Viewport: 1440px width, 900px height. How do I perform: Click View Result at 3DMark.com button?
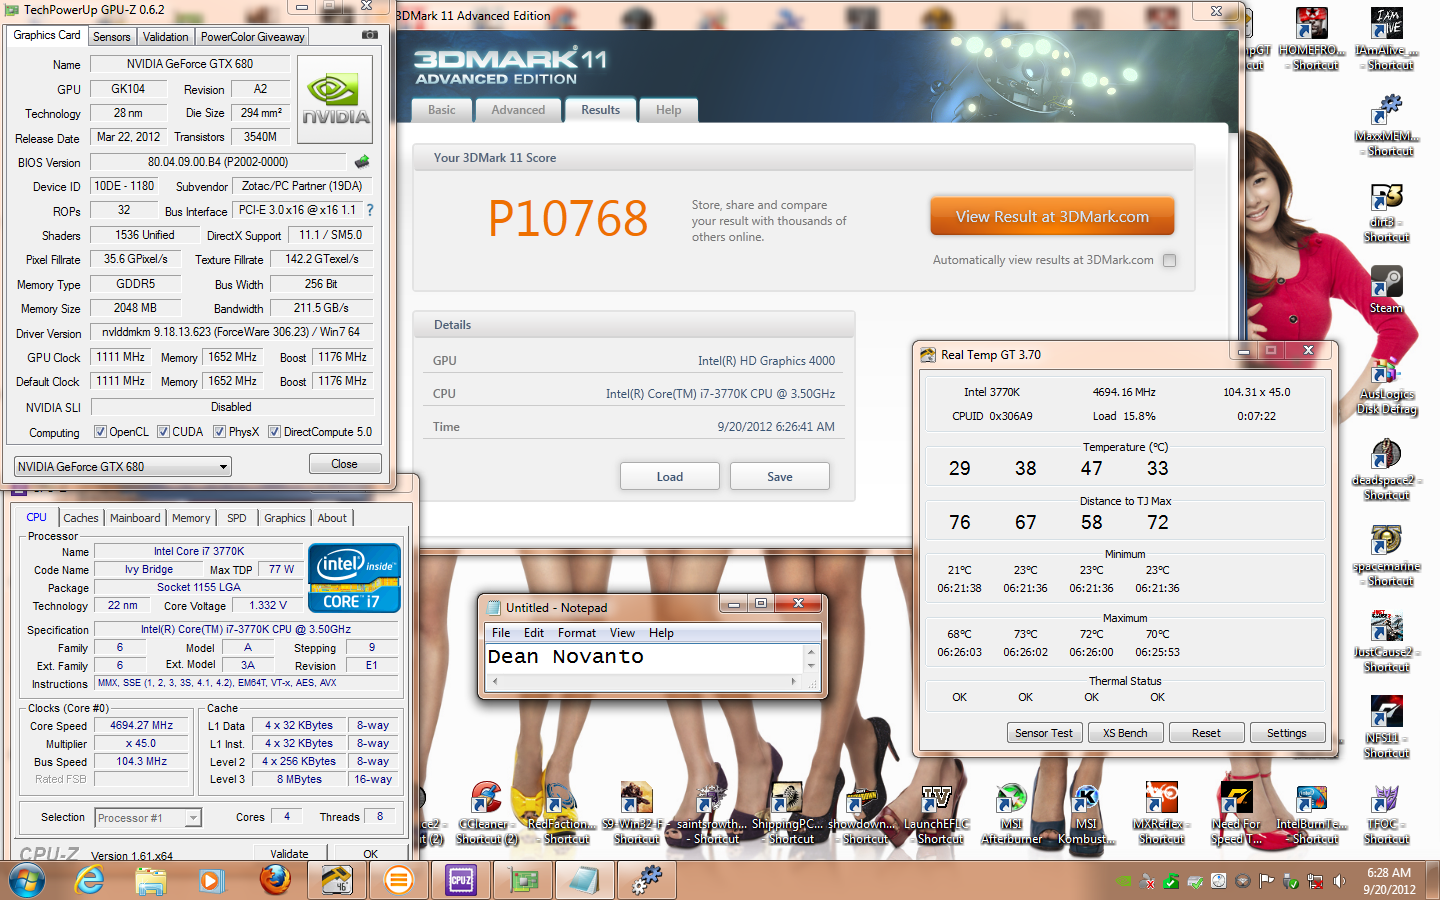coord(1052,216)
